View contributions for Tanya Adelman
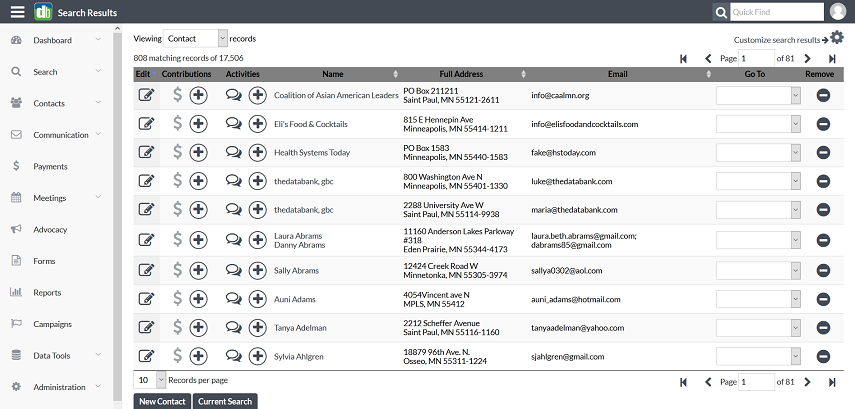Image resolution: width=855 pixels, height=409 pixels. coord(177,328)
